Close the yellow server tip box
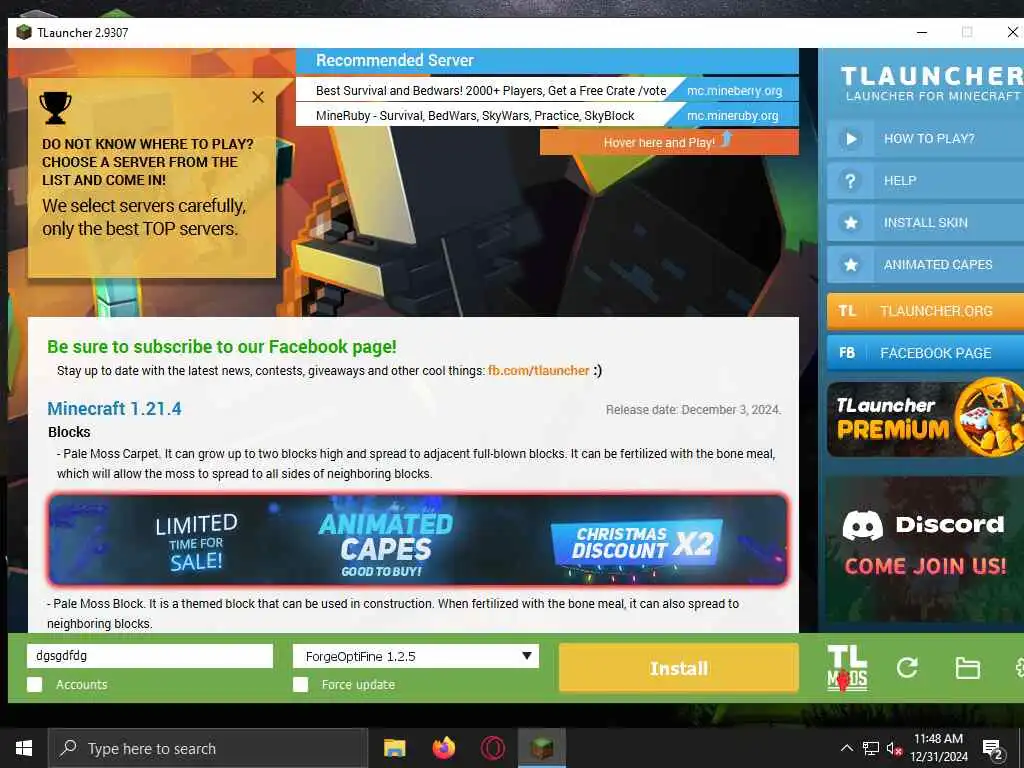This screenshot has height=768, width=1024. pyautogui.click(x=258, y=97)
